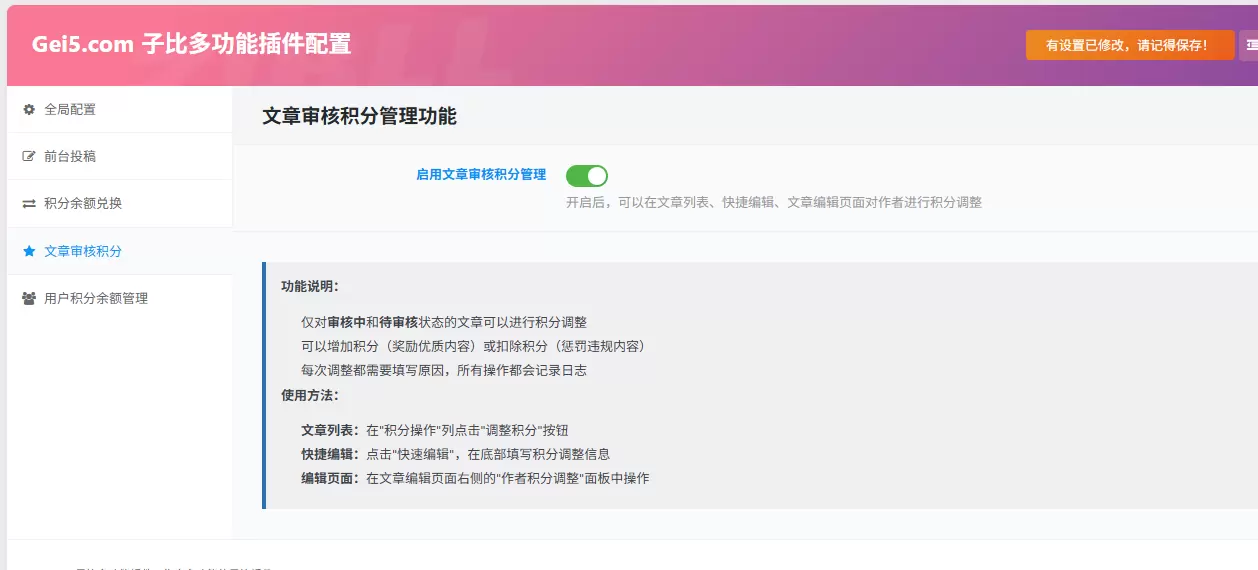Click the 功能说明 heading
The image size is (1258, 570).
coord(310,286)
